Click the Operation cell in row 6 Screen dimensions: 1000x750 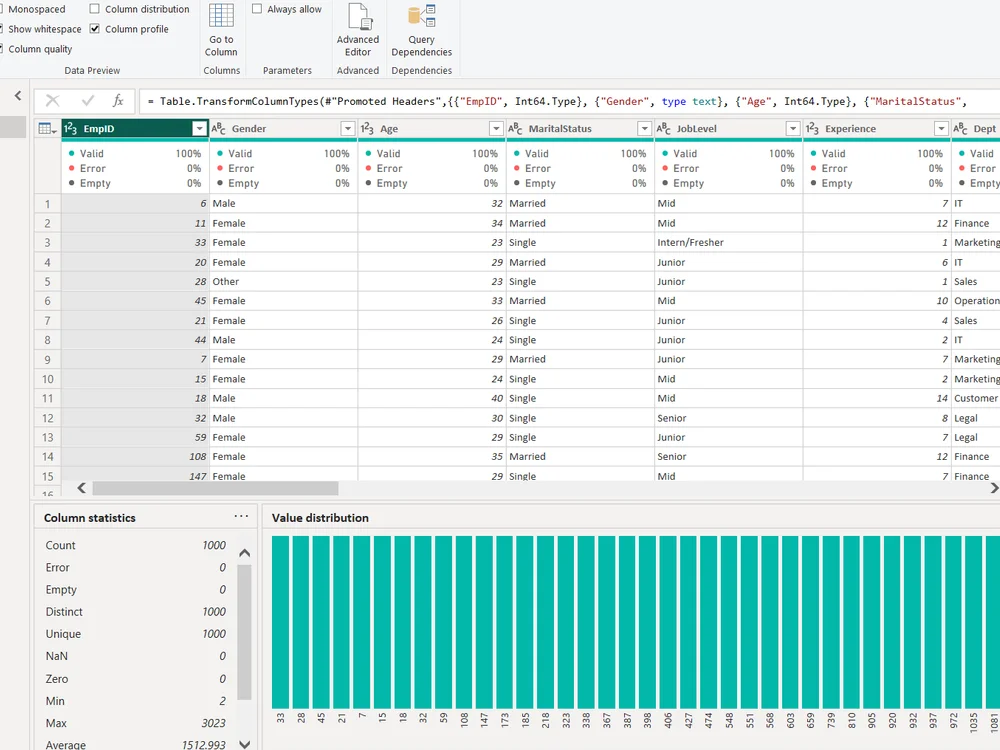coord(976,300)
